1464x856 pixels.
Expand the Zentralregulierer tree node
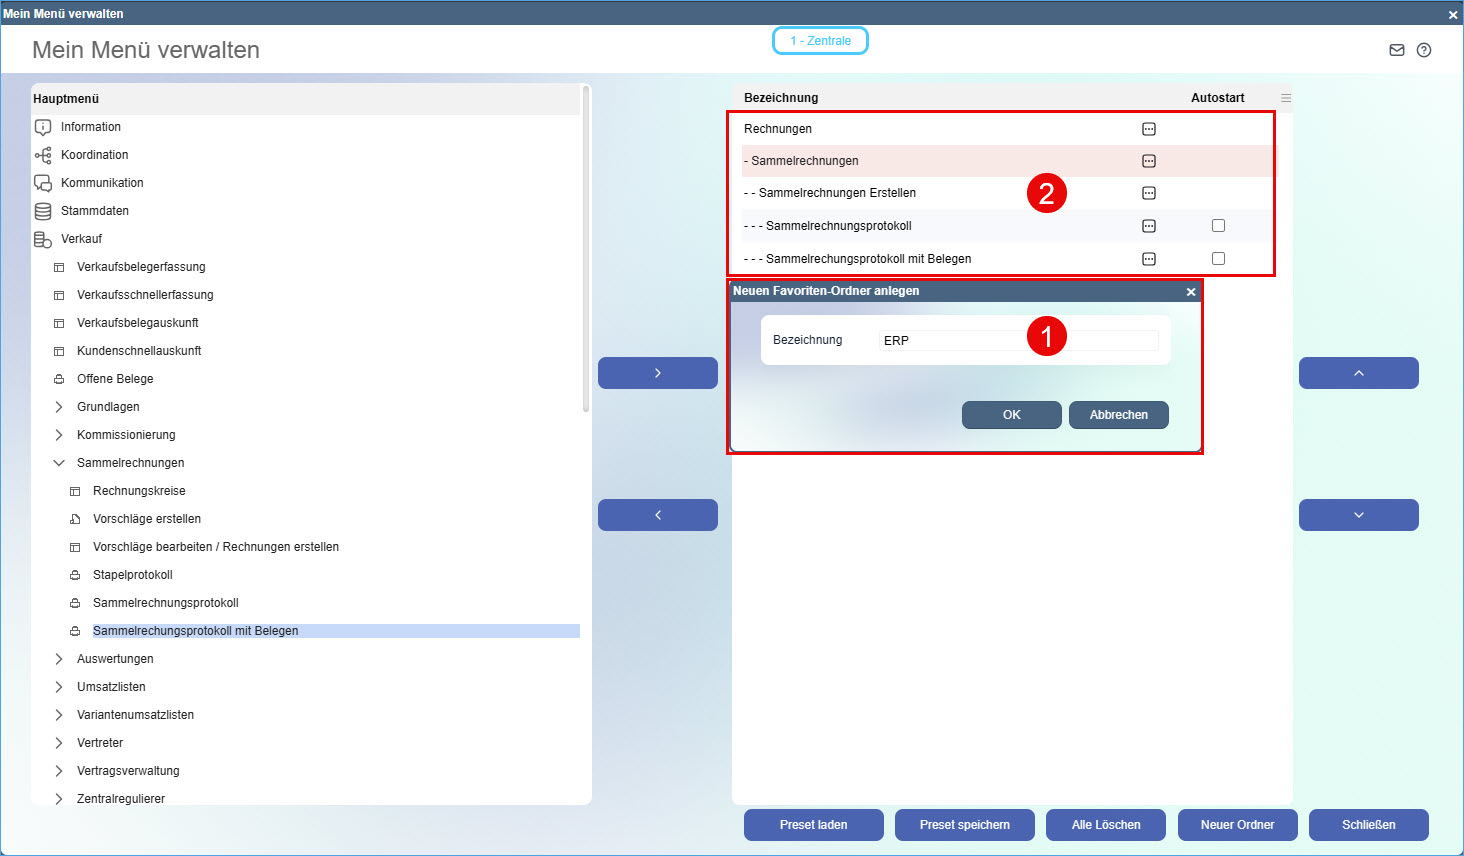(59, 799)
